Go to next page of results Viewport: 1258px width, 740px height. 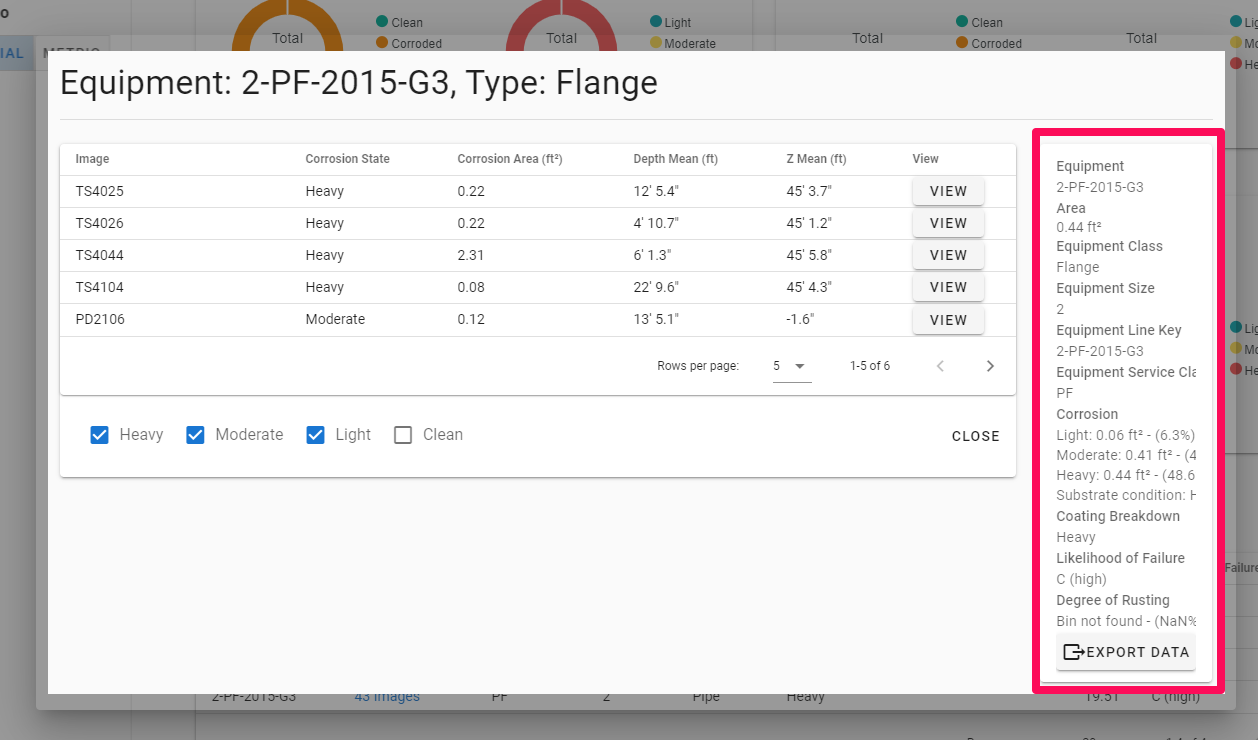pyautogui.click(x=990, y=366)
